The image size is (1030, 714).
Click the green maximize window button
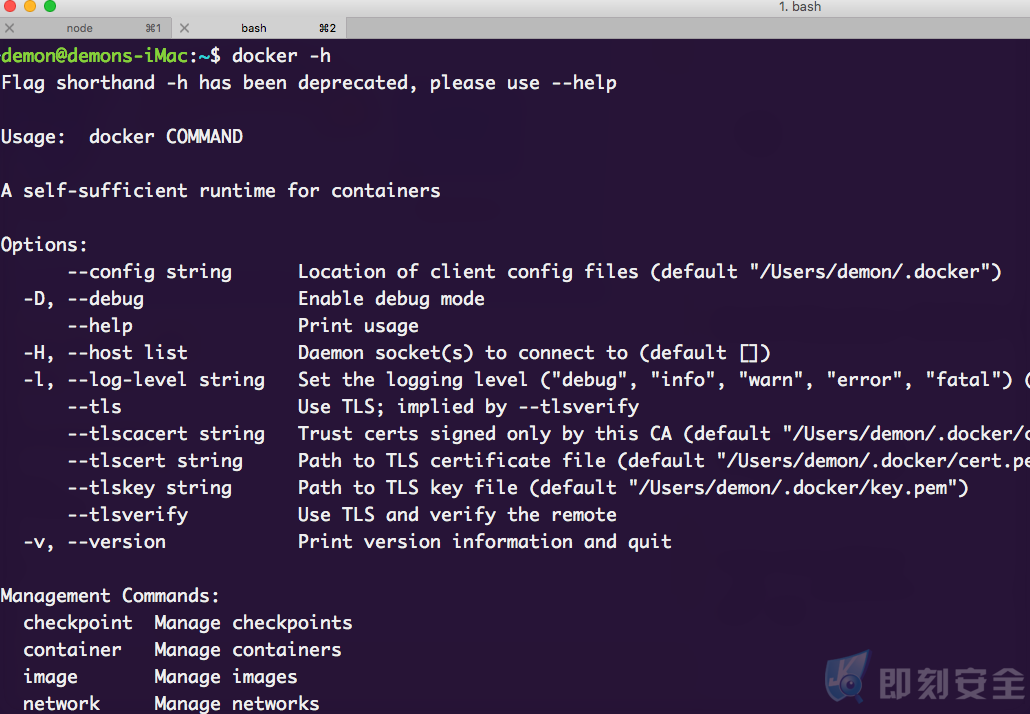(x=50, y=6)
